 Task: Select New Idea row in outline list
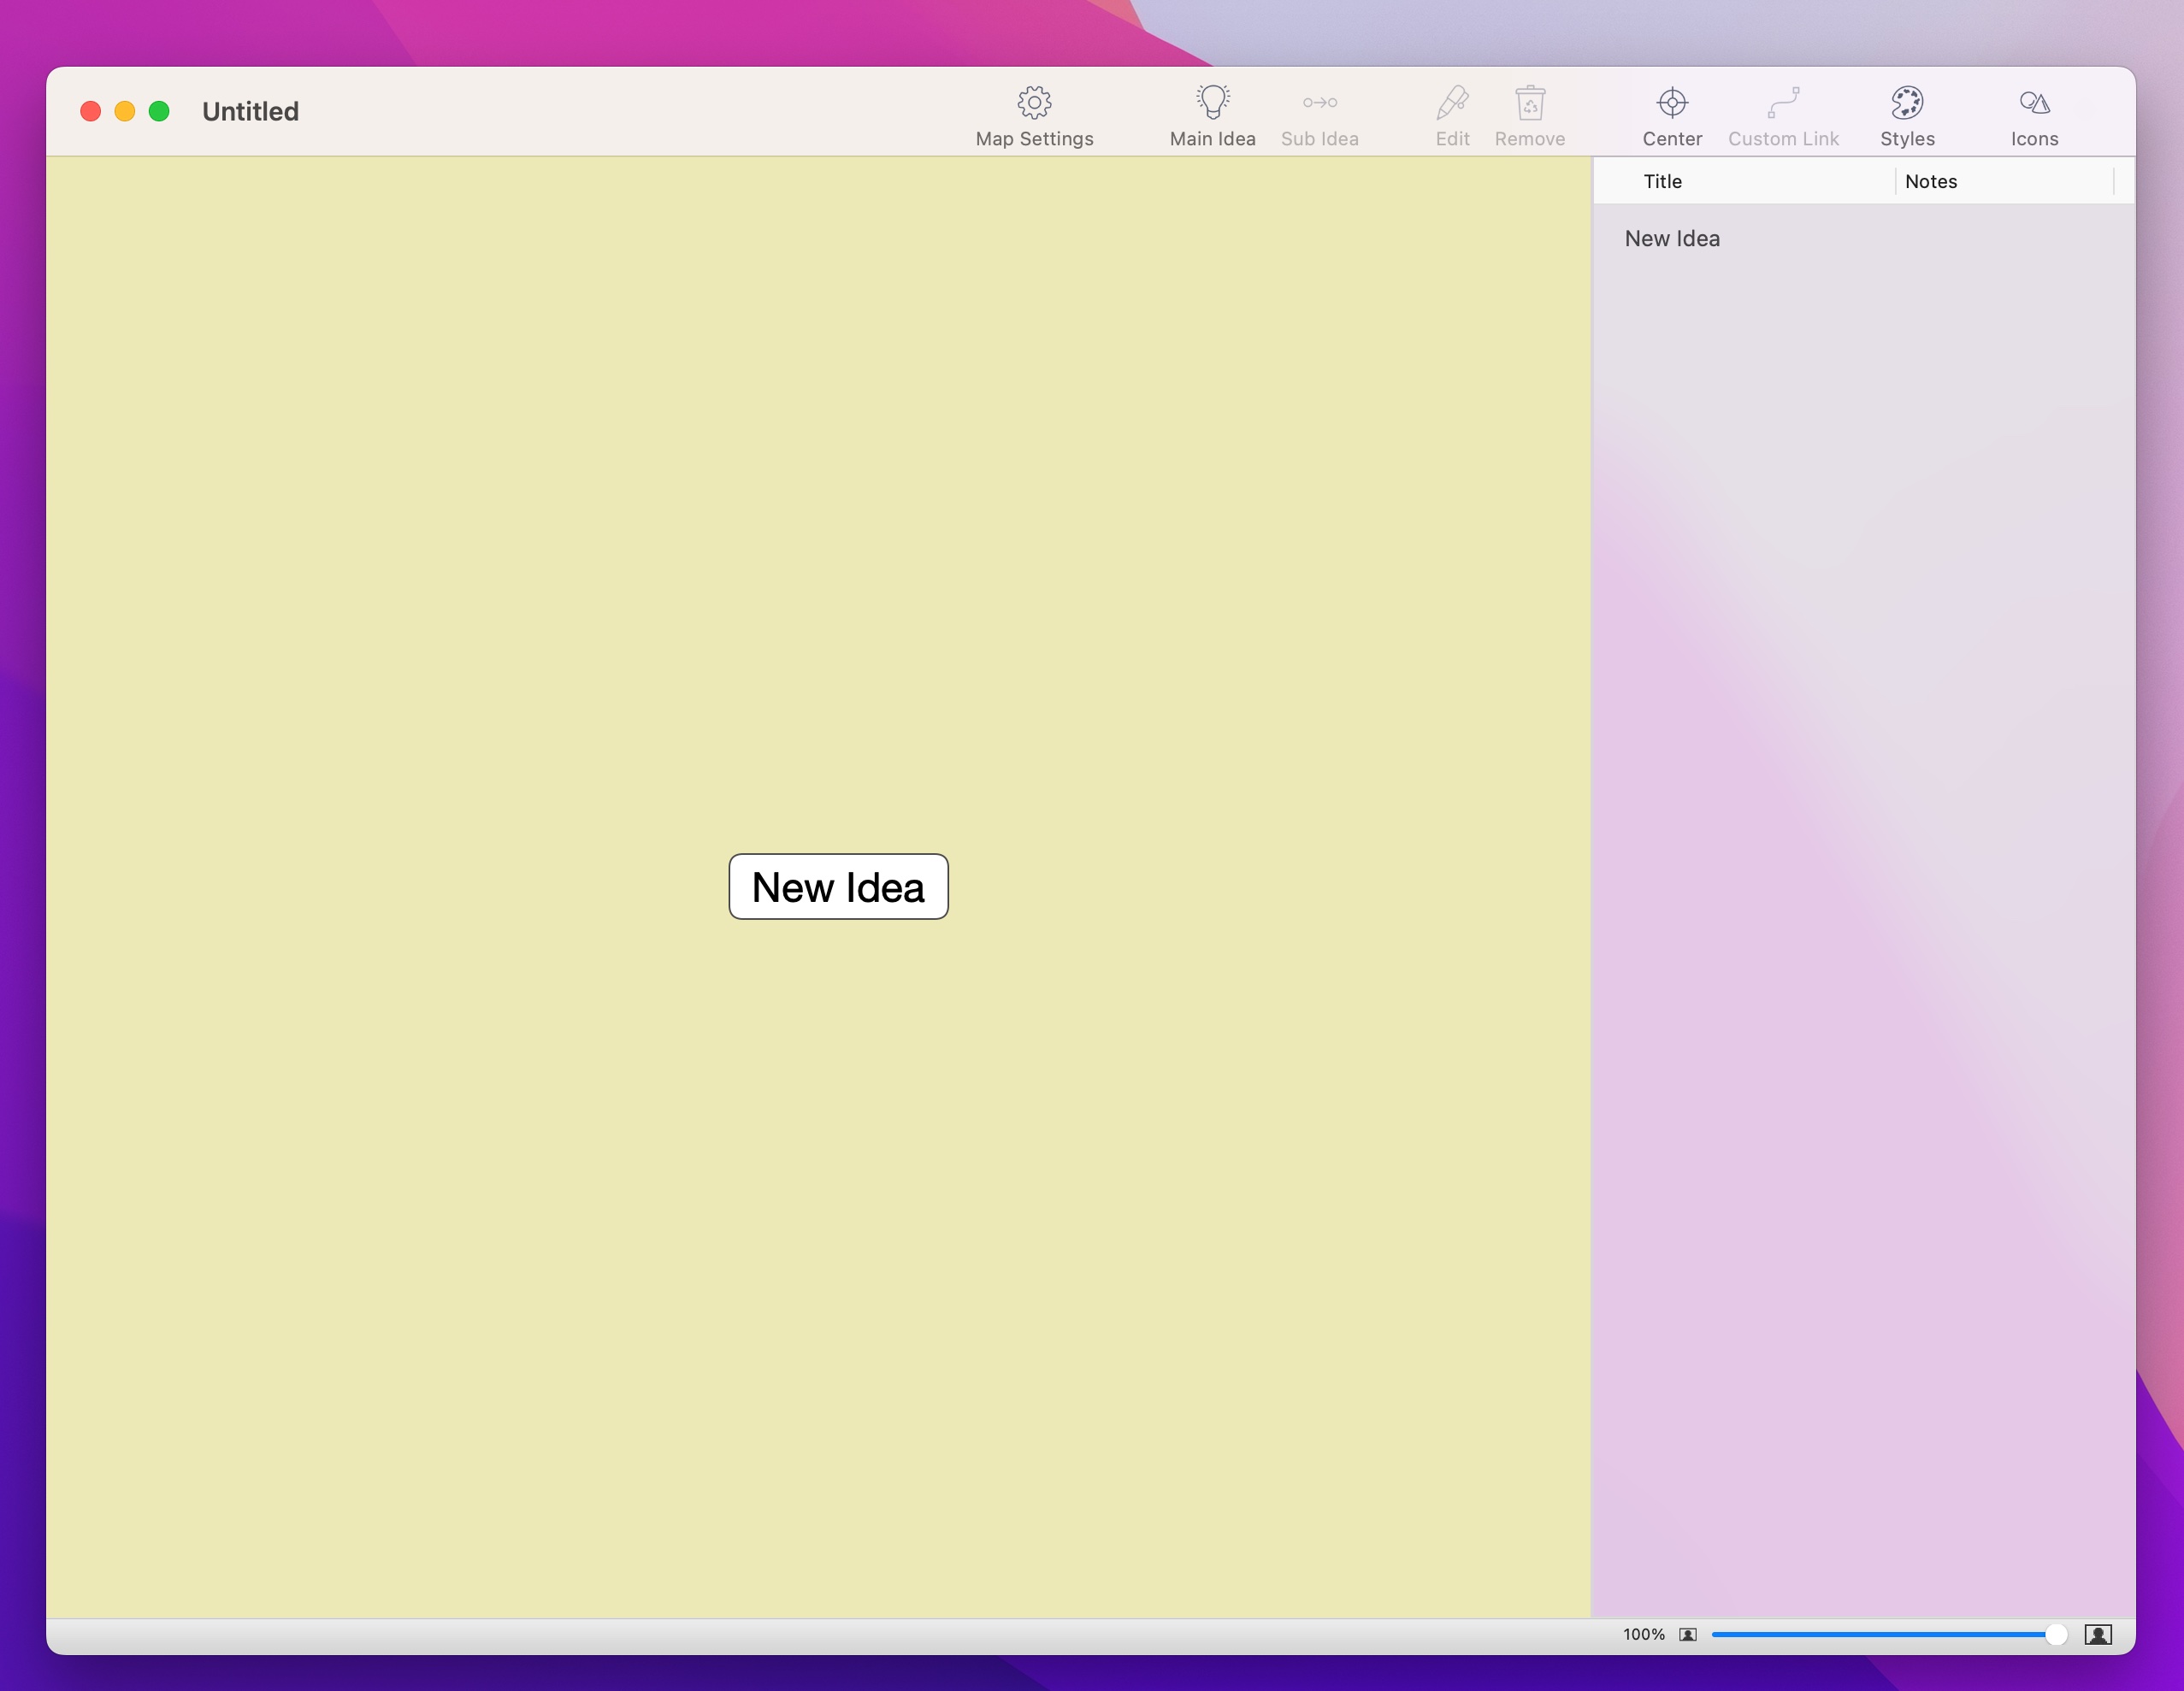pos(1863,238)
